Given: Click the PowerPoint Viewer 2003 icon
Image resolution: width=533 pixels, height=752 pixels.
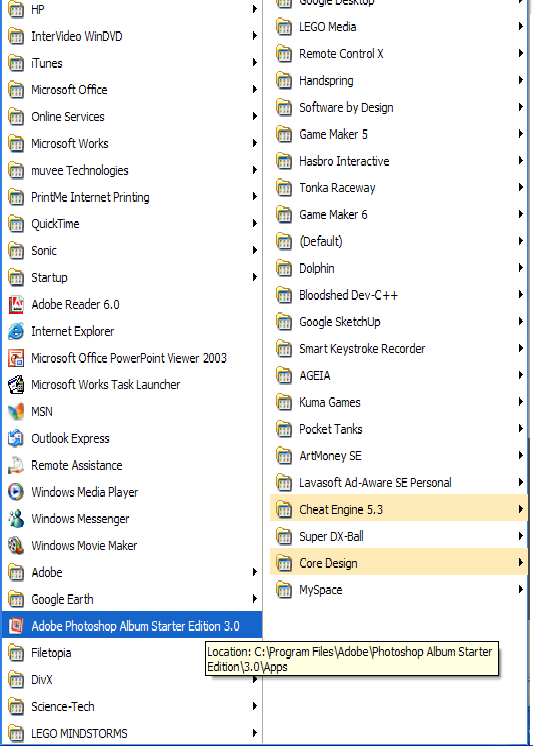Looking at the screenshot, I should click(x=16, y=358).
